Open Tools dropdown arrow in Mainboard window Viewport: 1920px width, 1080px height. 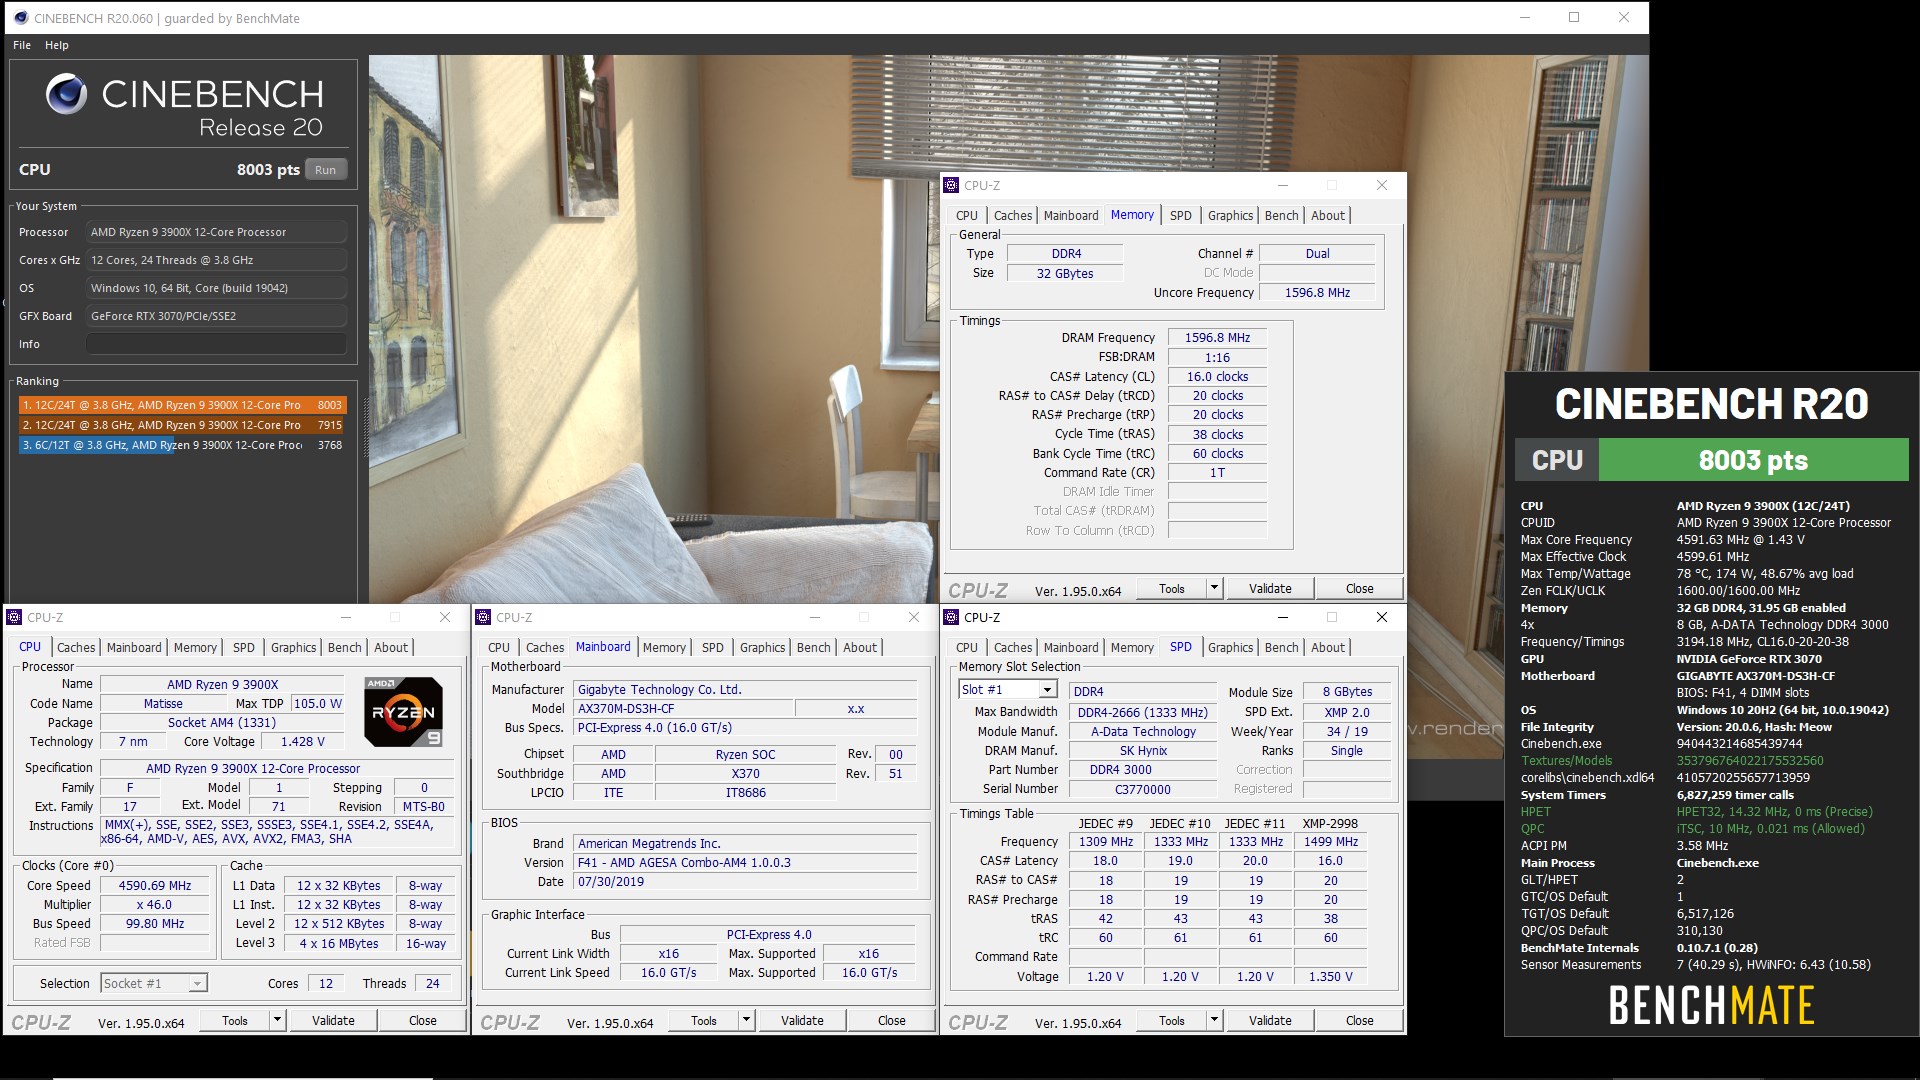[746, 1020]
